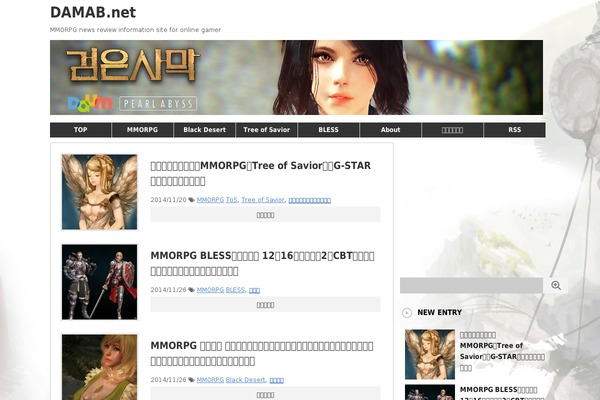Click the BLESS tag link

click(235, 290)
